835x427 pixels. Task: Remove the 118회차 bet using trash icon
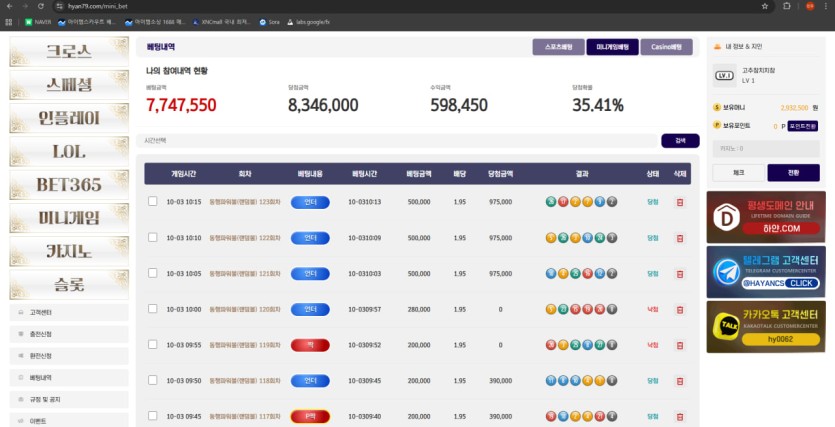click(x=680, y=381)
